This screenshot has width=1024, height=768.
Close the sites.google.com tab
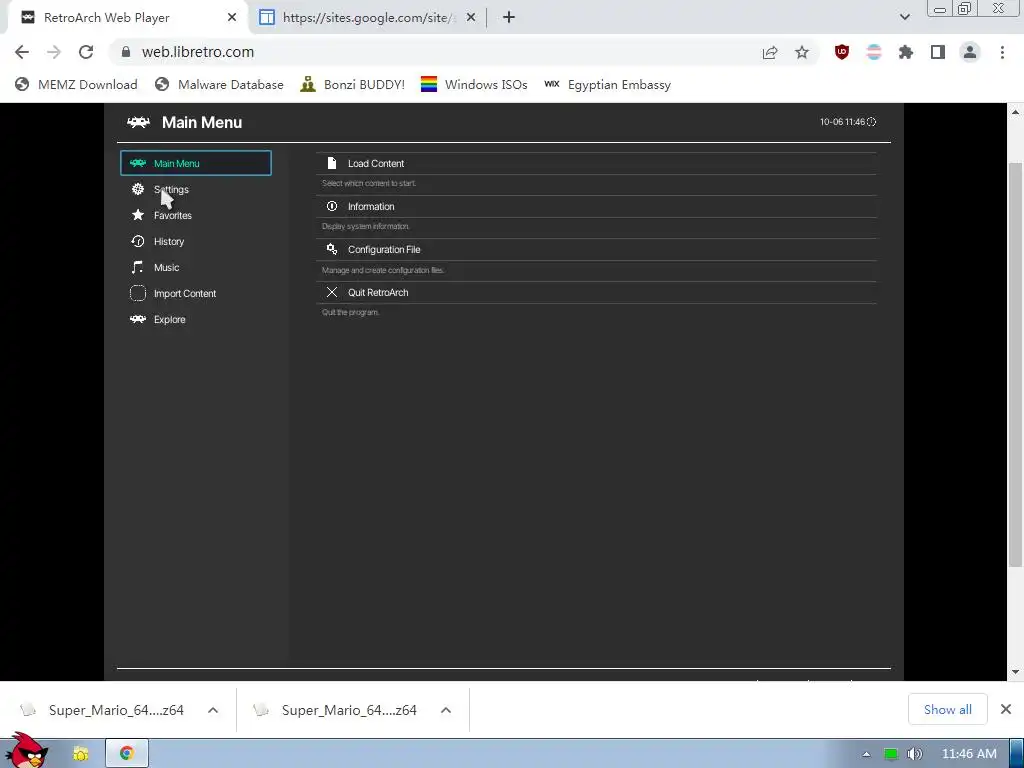pos(471,18)
